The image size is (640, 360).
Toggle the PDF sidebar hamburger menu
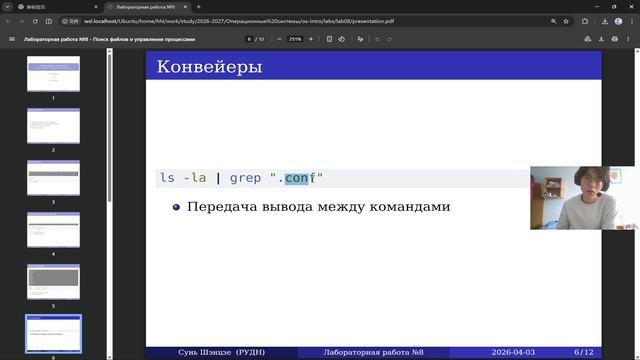(12, 39)
